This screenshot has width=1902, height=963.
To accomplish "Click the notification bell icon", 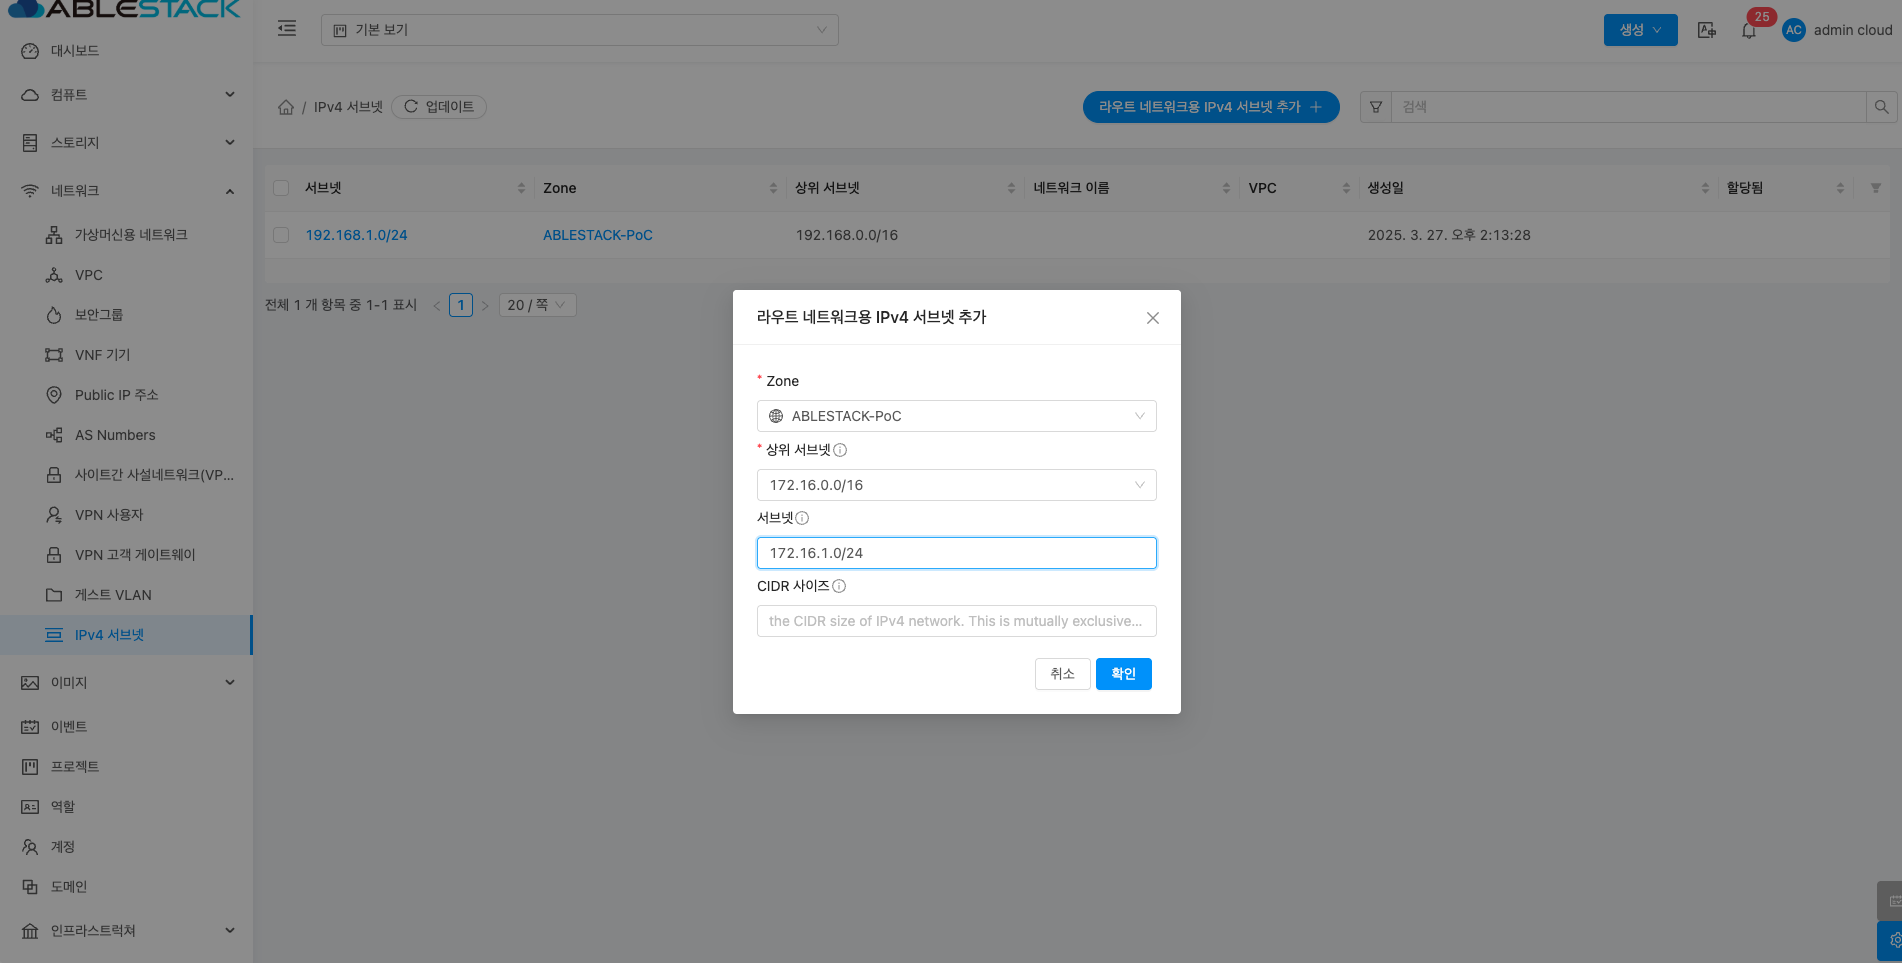I will coord(1748,31).
